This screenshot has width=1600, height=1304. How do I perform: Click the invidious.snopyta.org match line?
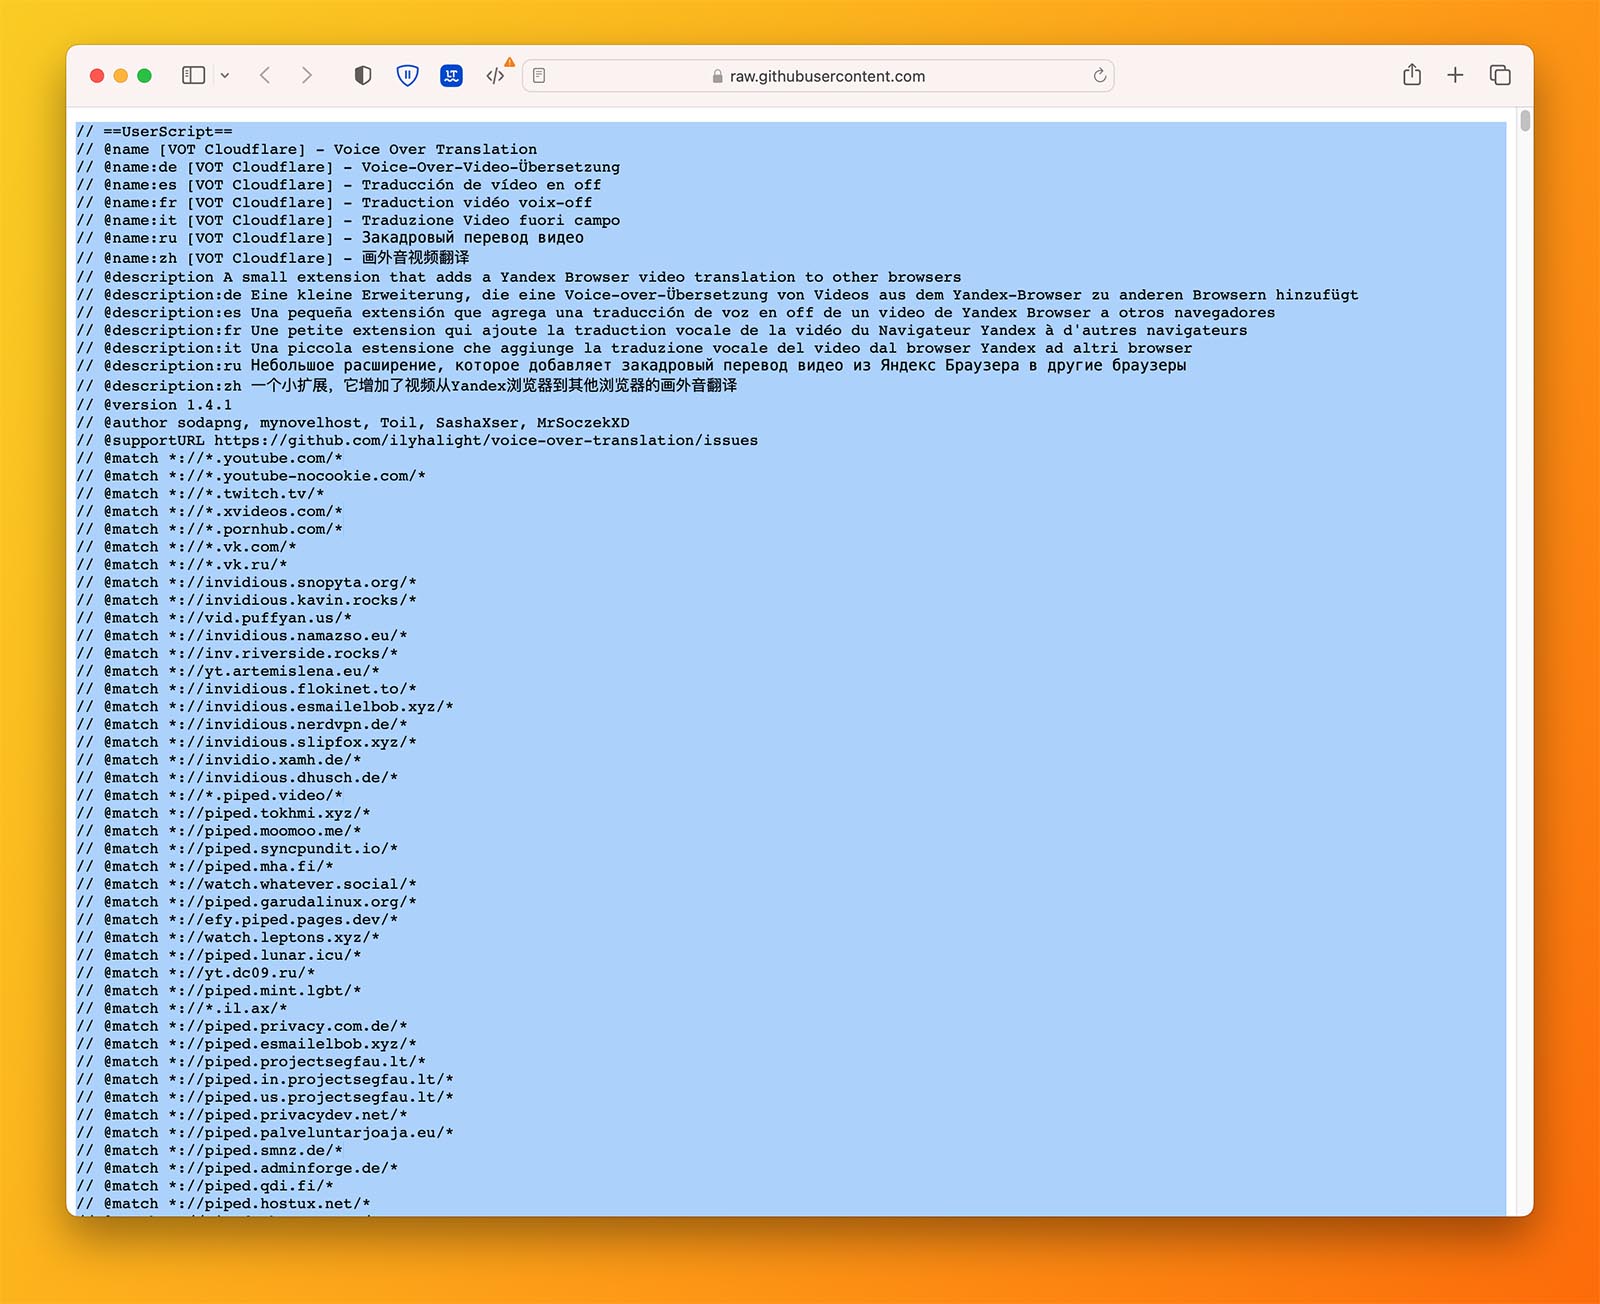[247, 583]
